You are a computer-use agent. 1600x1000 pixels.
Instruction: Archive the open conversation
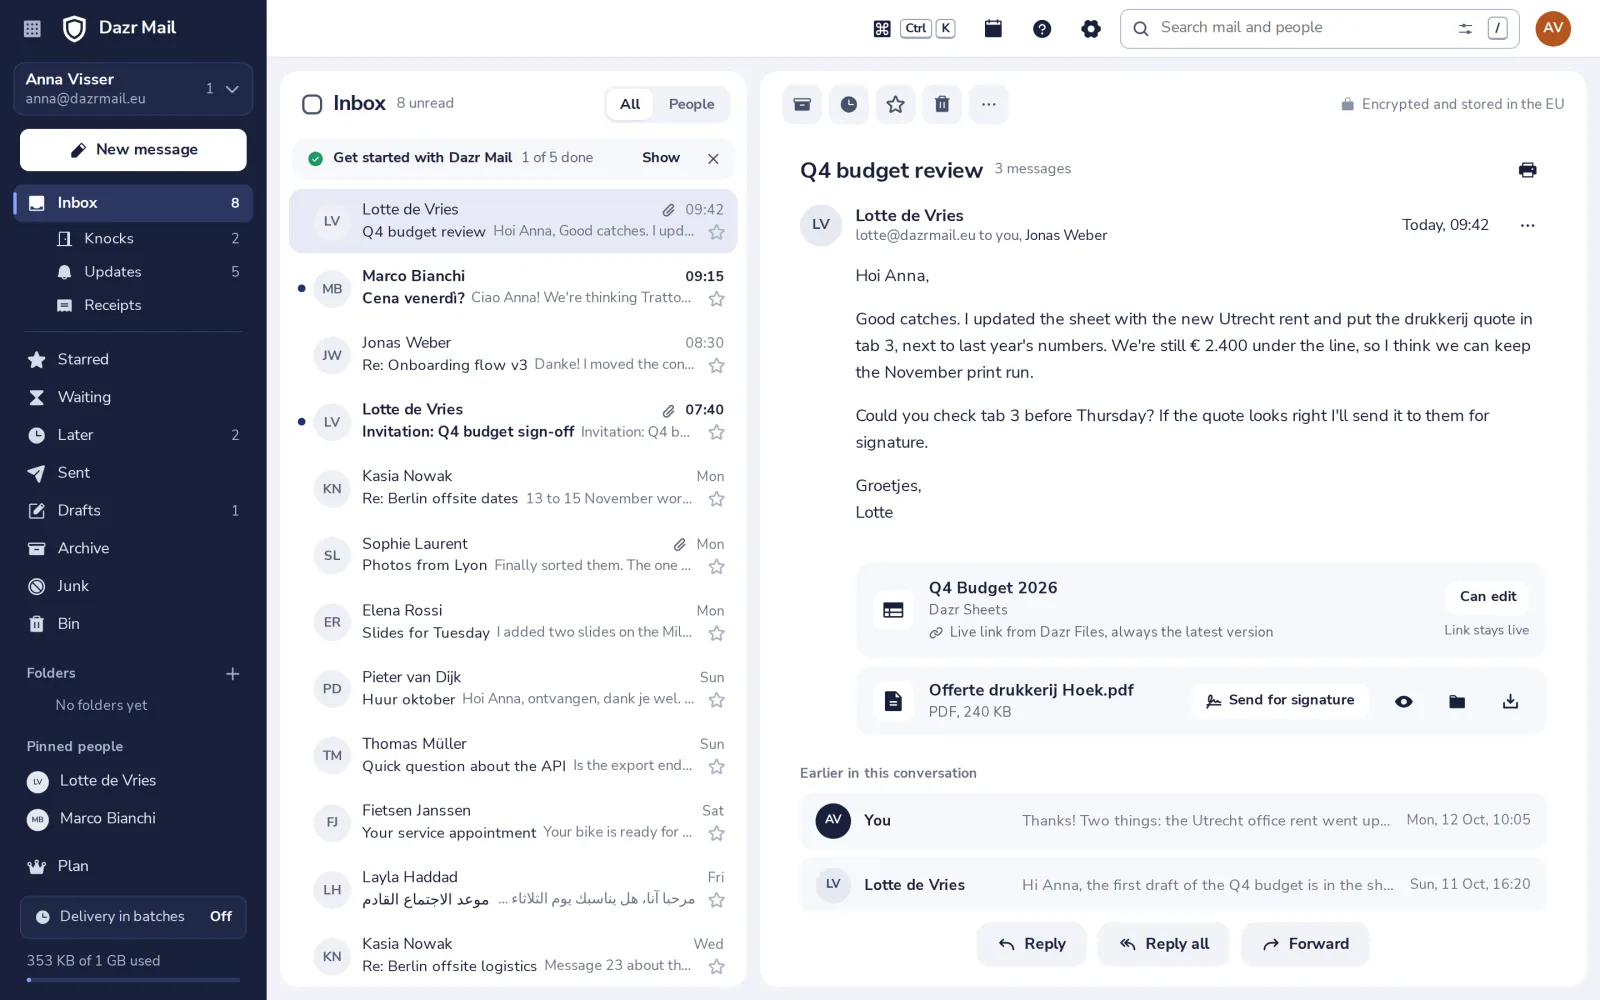(x=802, y=104)
